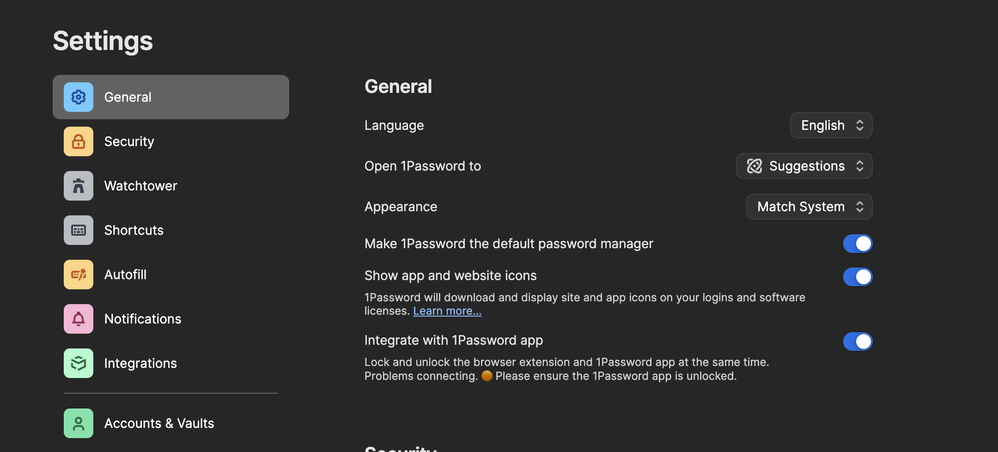Disable default password manager toggle
998x452 pixels.
(857, 244)
